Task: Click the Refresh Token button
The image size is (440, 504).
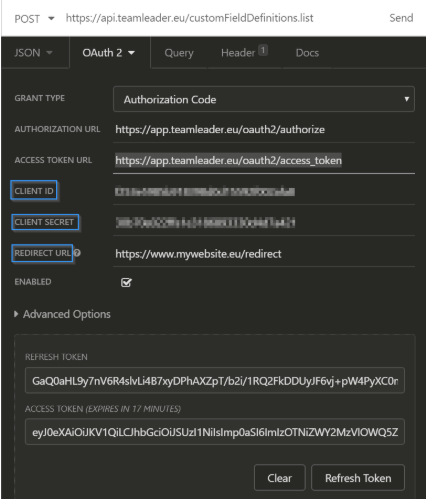Action: (x=358, y=478)
